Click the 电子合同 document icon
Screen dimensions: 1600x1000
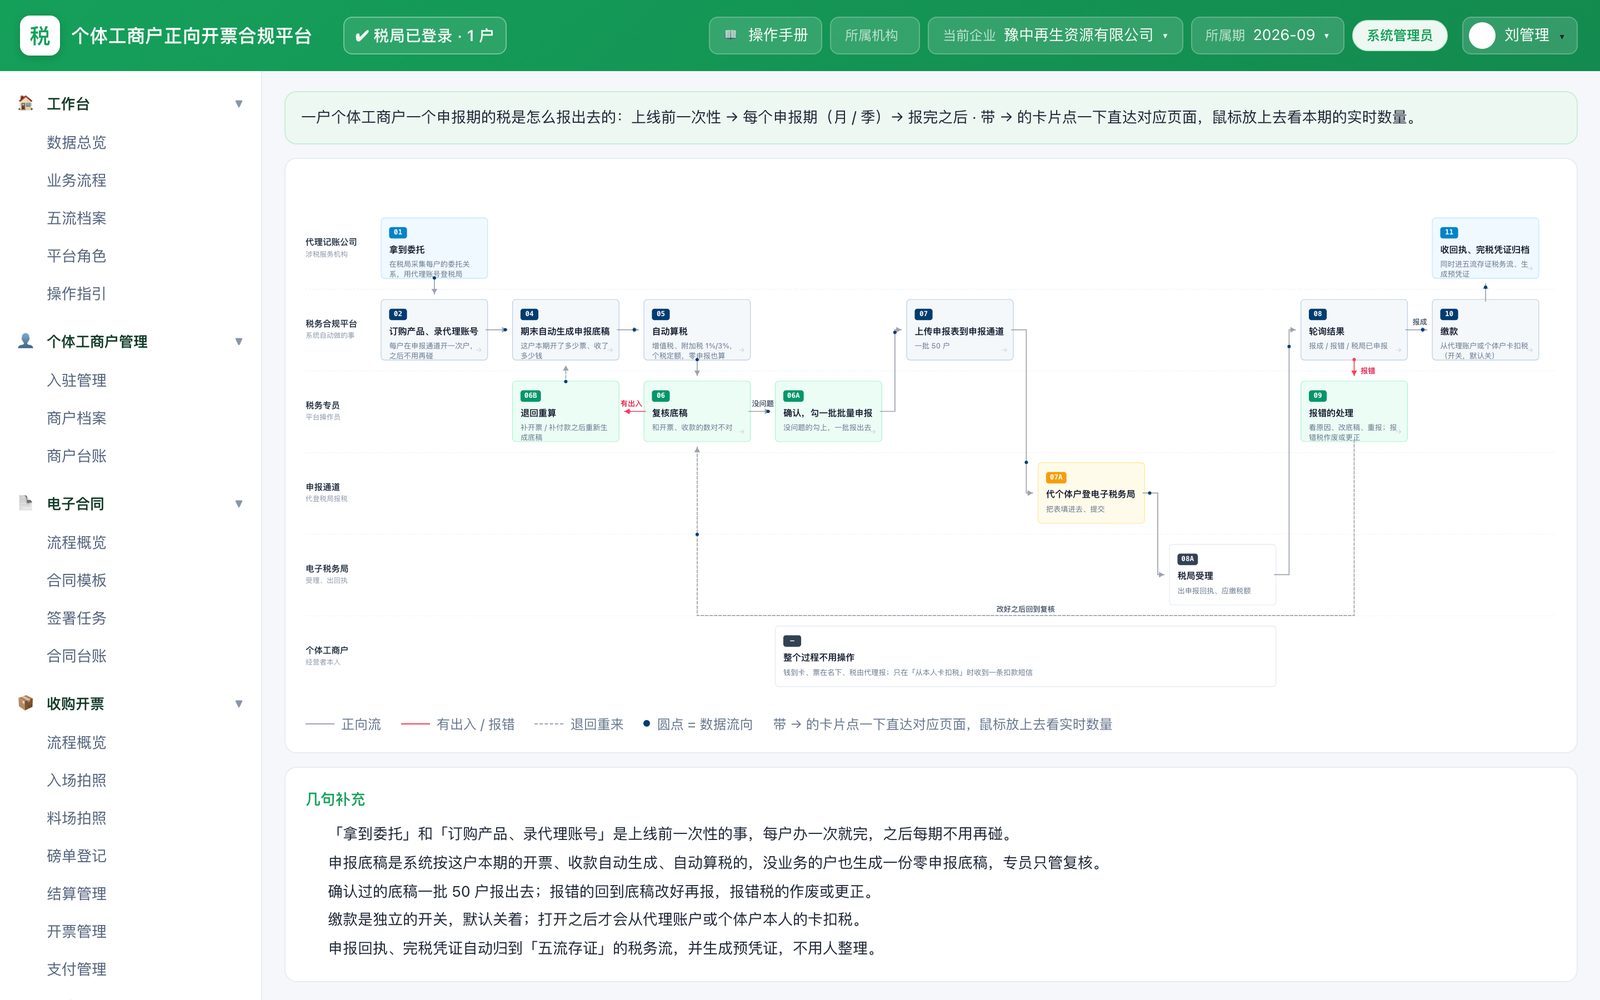pos(26,503)
